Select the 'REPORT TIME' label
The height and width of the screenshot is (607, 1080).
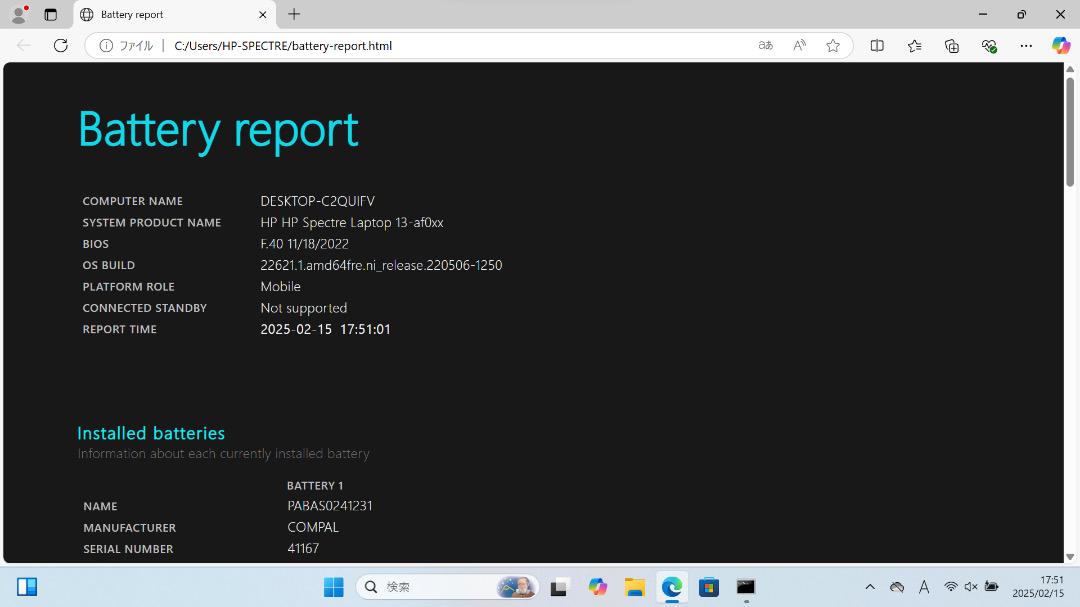(120, 329)
